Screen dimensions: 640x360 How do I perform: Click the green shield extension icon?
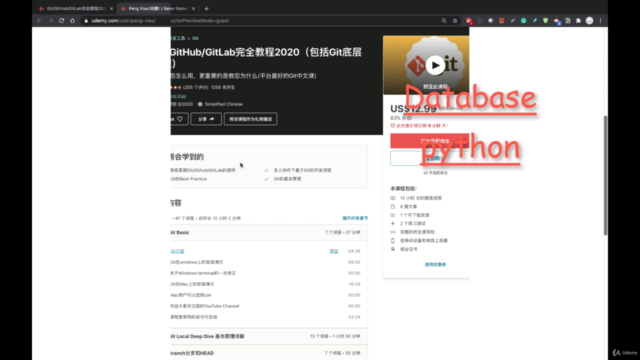click(x=545, y=20)
